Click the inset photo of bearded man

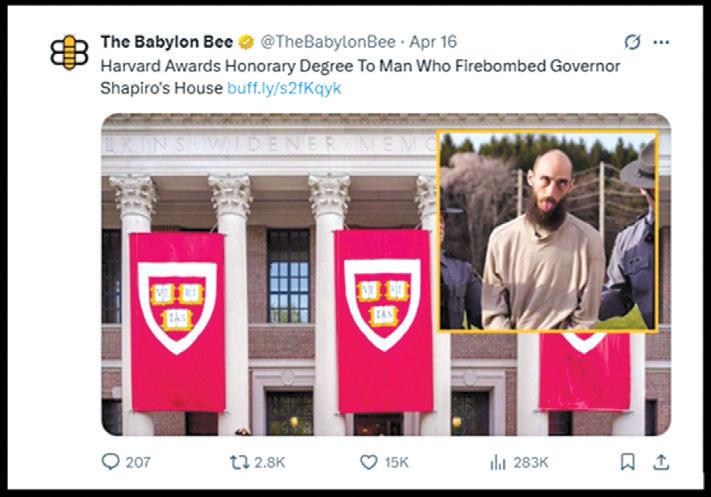pyautogui.click(x=548, y=231)
